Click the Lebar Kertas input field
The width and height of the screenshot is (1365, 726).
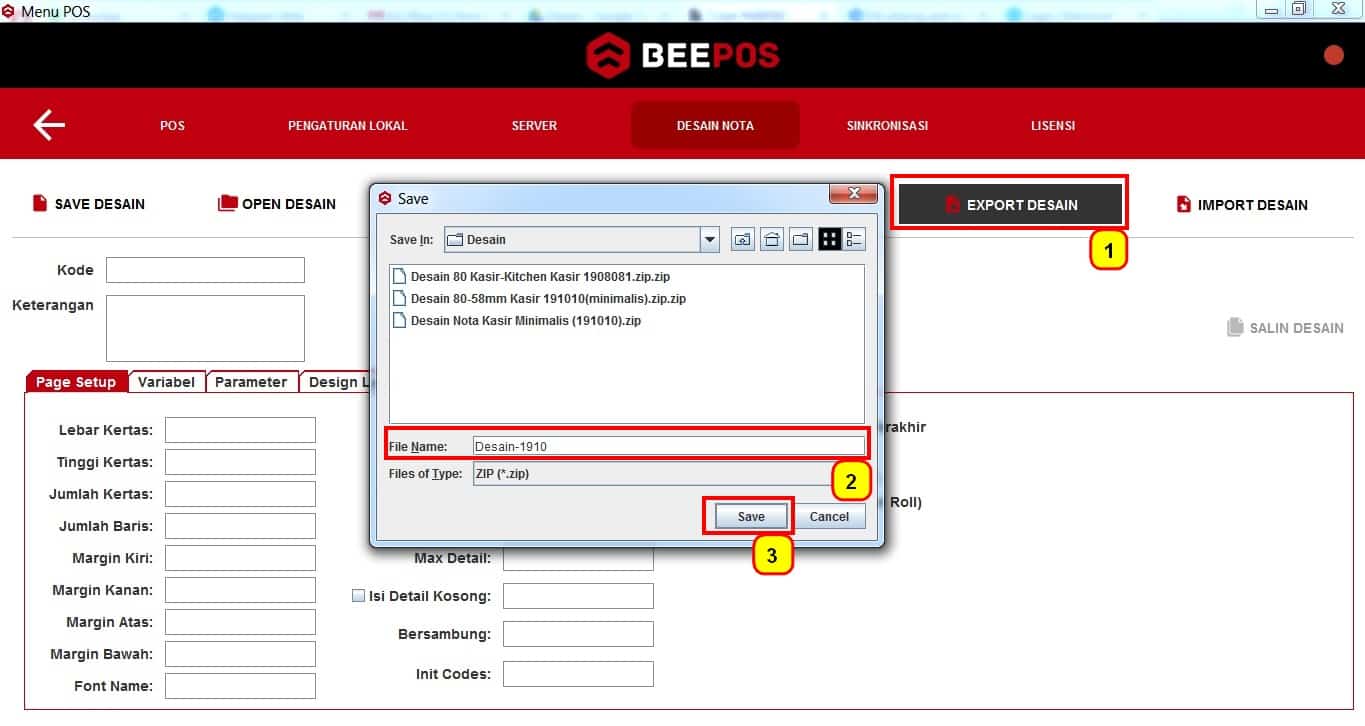click(240, 430)
